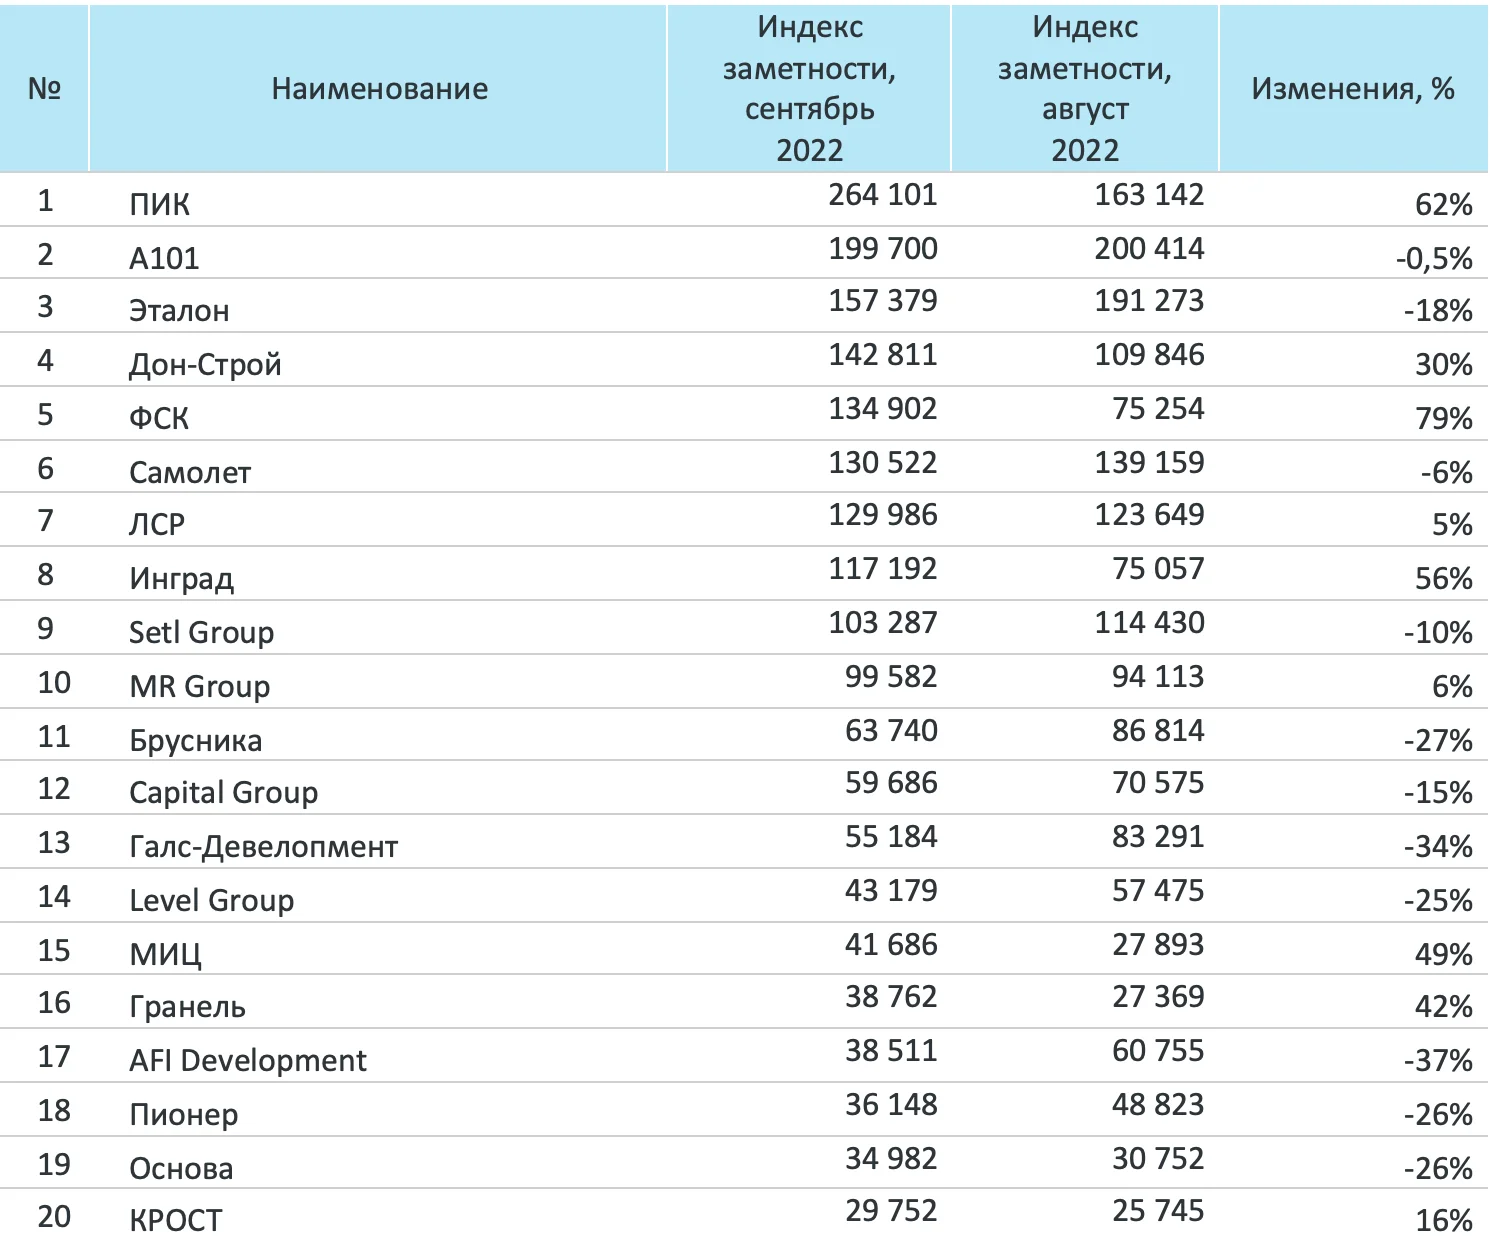Click the "Индекс заметности, август 2022" header
The width and height of the screenshot is (1490, 1248).
tap(1085, 89)
